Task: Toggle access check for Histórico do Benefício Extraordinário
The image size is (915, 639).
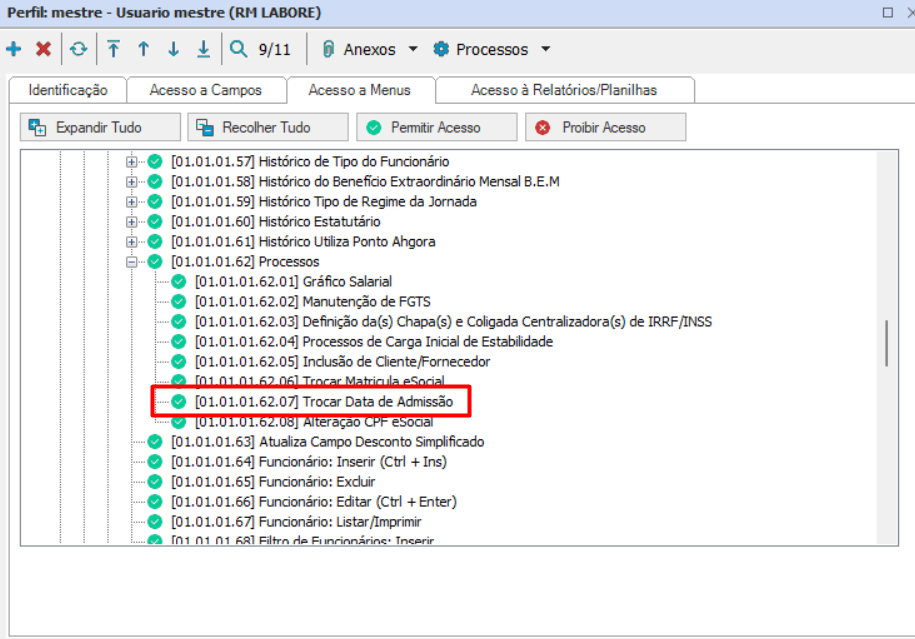Action: [x=155, y=181]
